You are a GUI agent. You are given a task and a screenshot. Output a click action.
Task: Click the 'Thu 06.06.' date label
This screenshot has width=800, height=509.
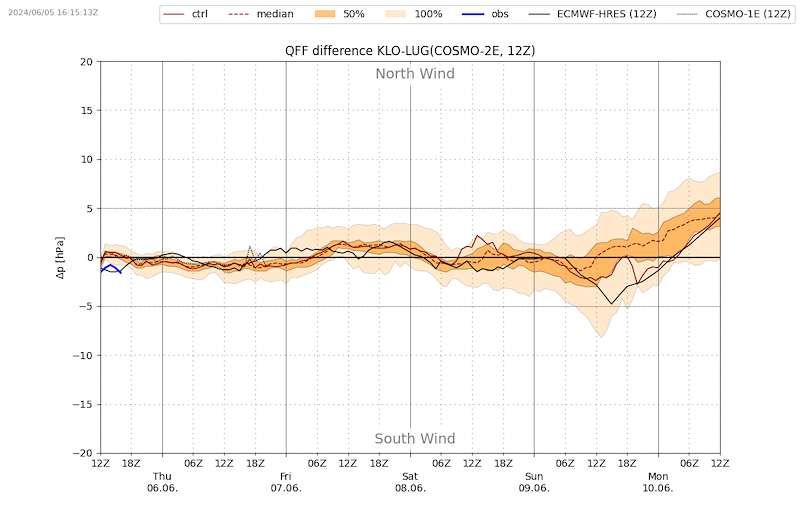pyautogui.click(x=162, y=482)
